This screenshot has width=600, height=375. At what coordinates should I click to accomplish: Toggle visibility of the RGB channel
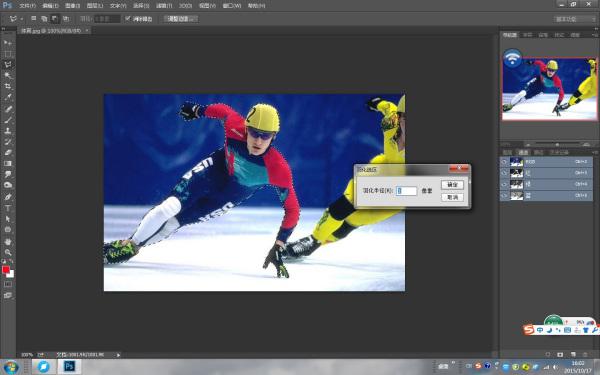coord(504,162)
